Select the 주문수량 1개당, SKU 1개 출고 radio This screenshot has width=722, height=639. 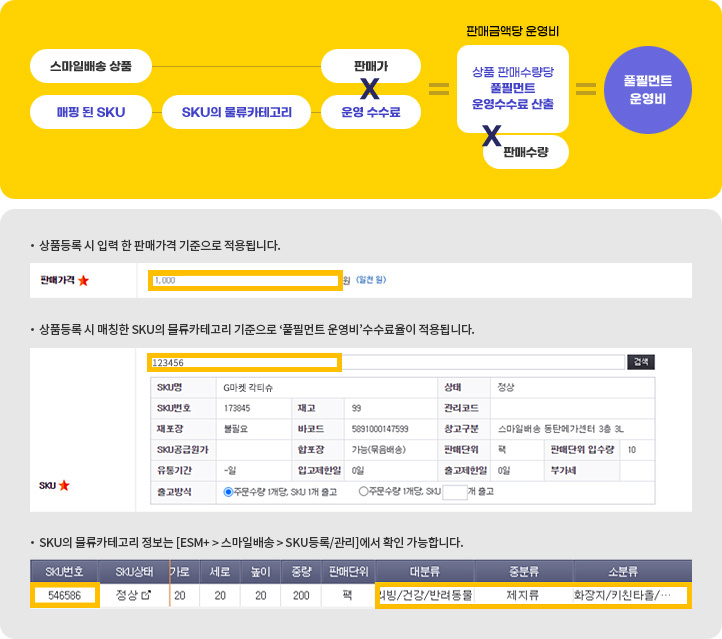click(229, 492)
